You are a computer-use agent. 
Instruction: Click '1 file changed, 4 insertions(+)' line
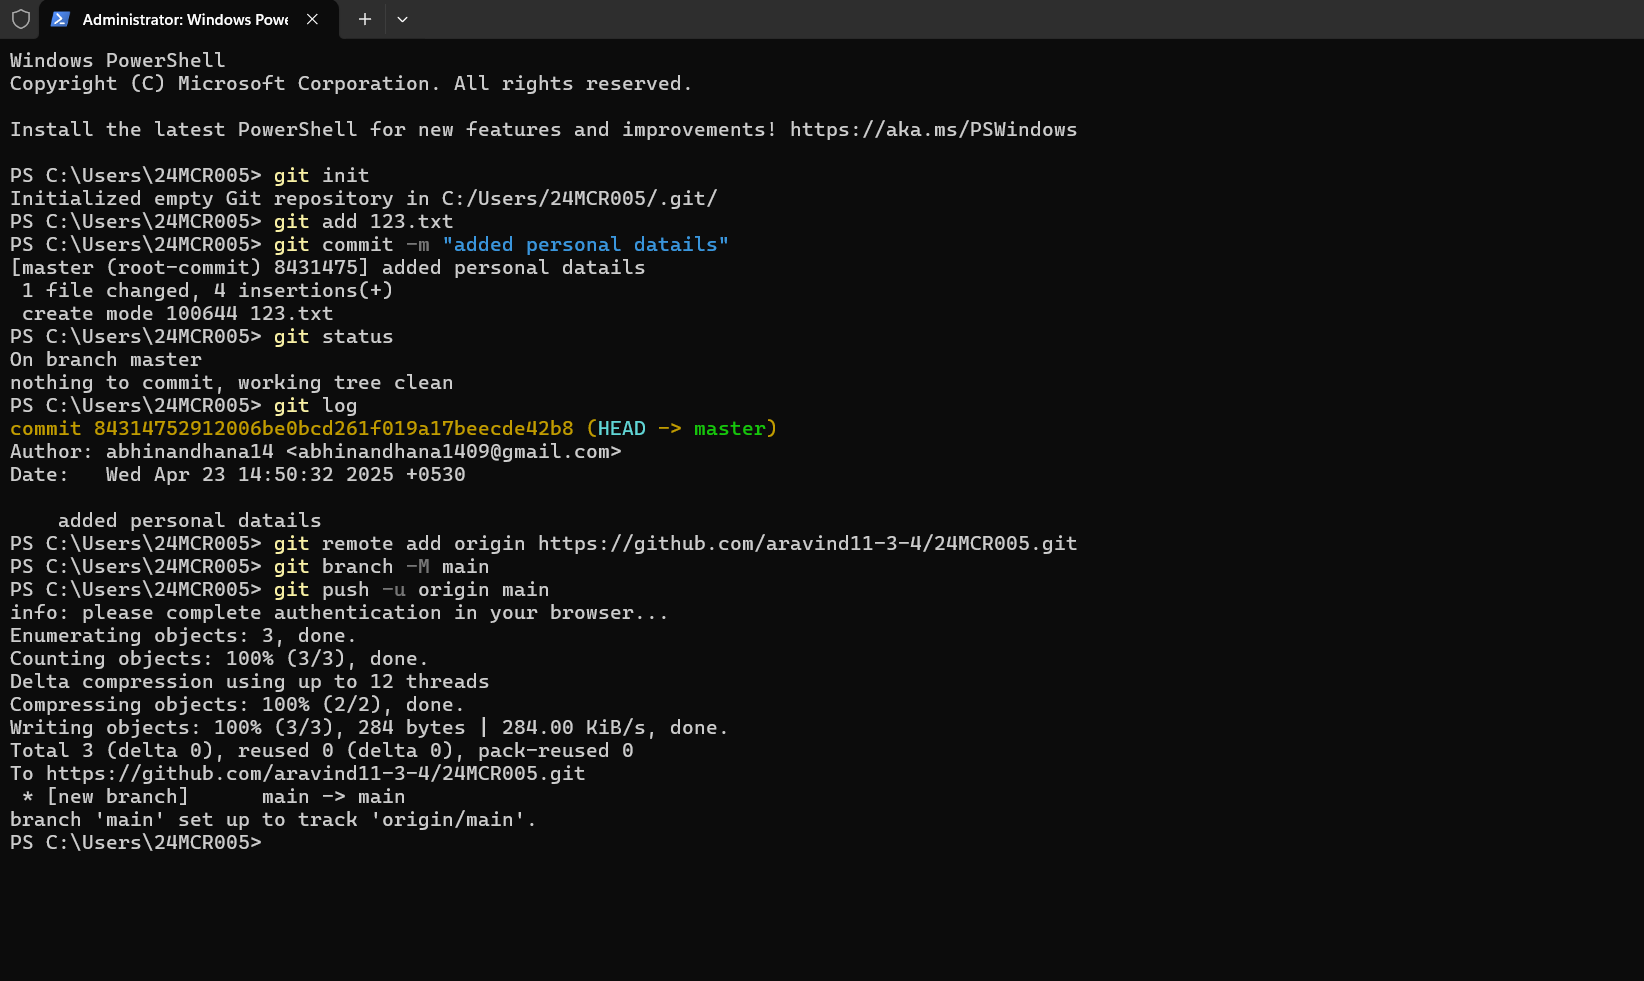(207, 291)
